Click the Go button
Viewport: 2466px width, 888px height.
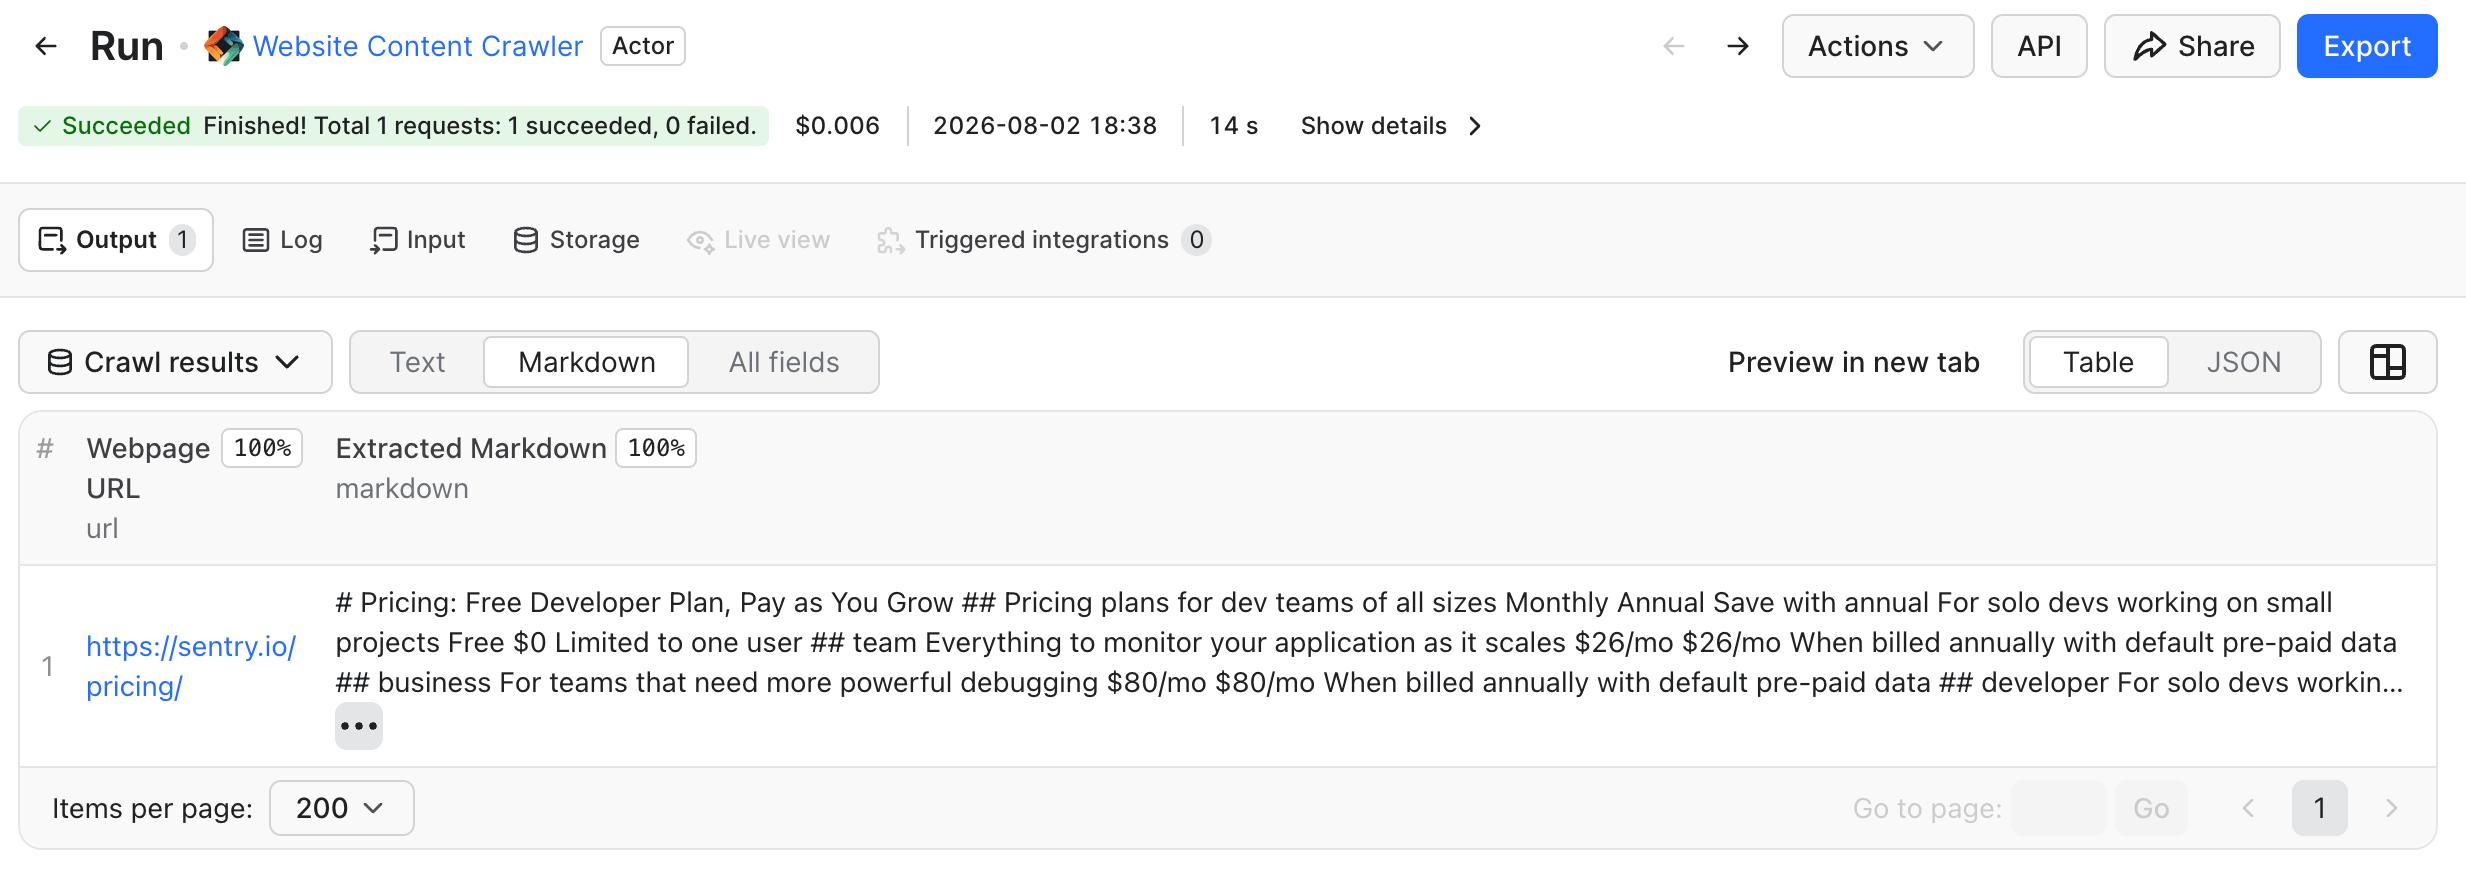pos(2151,808)
